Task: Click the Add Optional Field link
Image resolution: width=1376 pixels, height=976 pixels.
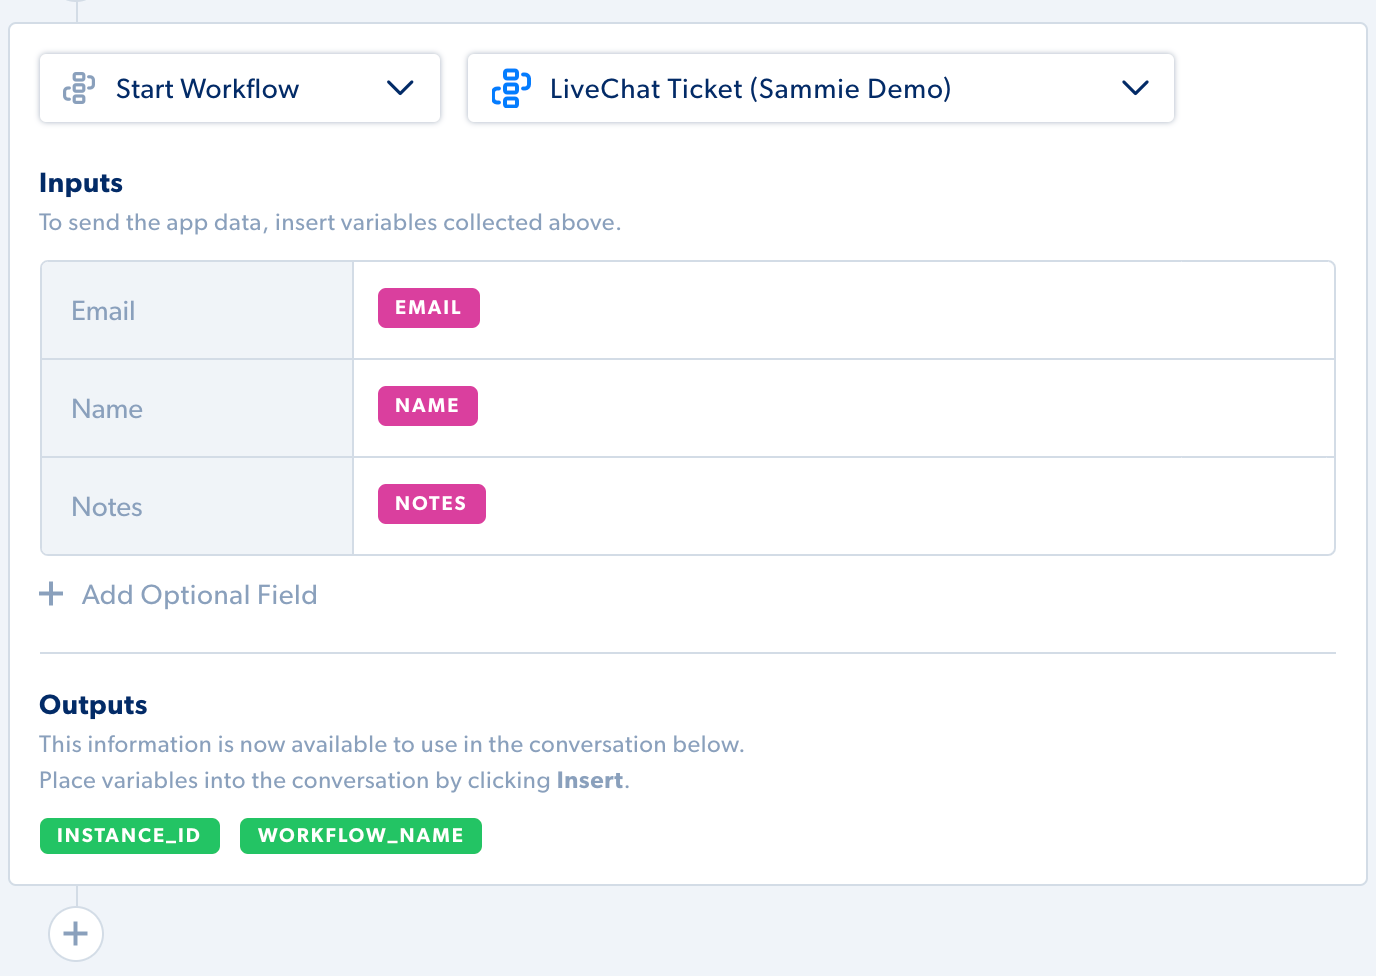Action: pyautogui.click(x=199, y=595)
